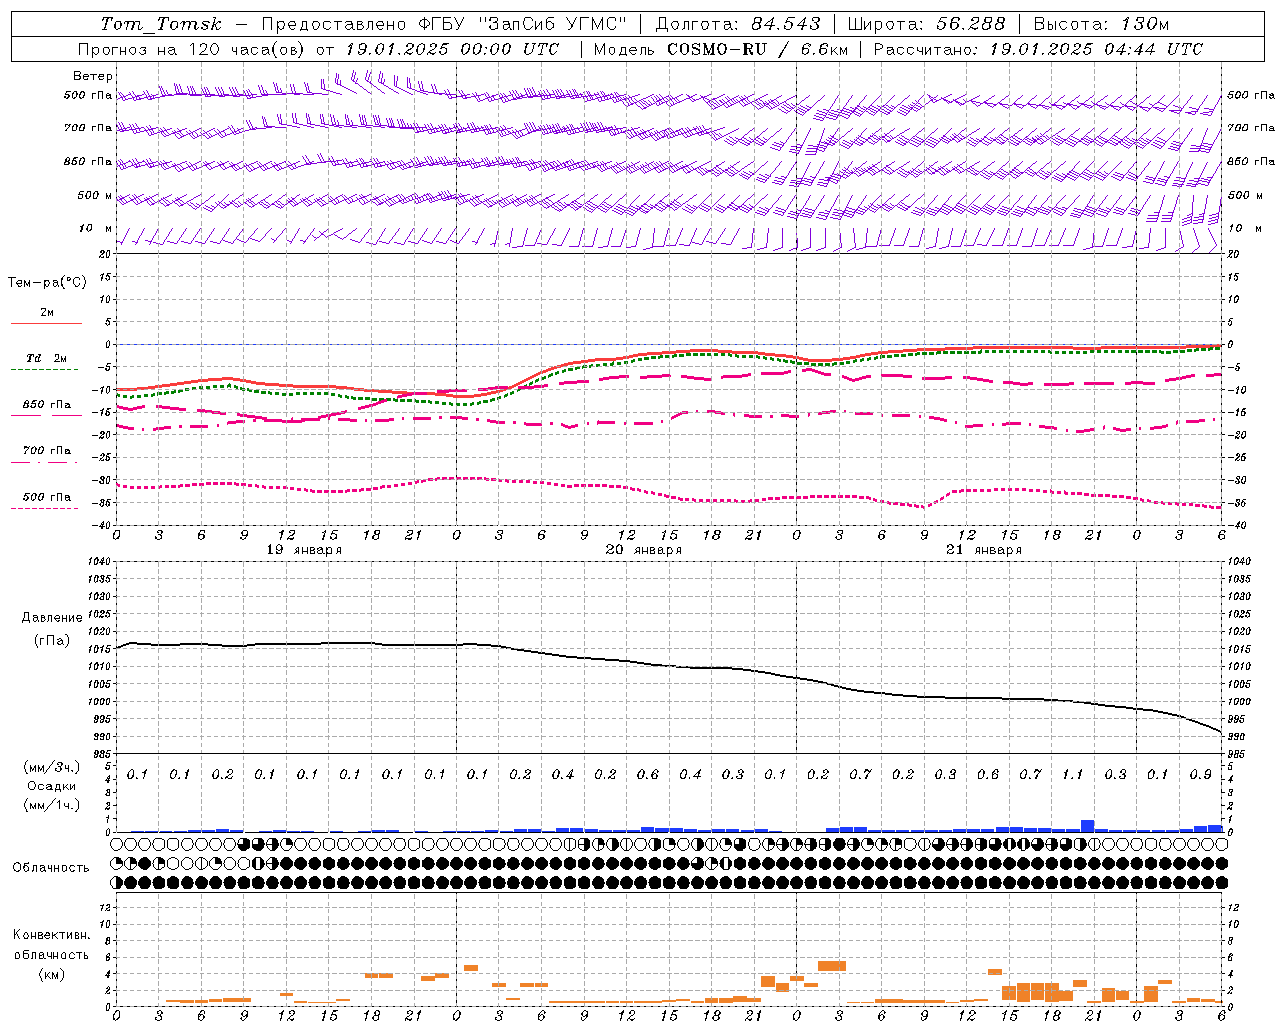The image size is (1280, 1024).
Task: Click the precipitation value "0.9"
Action: click(1201, 775)
